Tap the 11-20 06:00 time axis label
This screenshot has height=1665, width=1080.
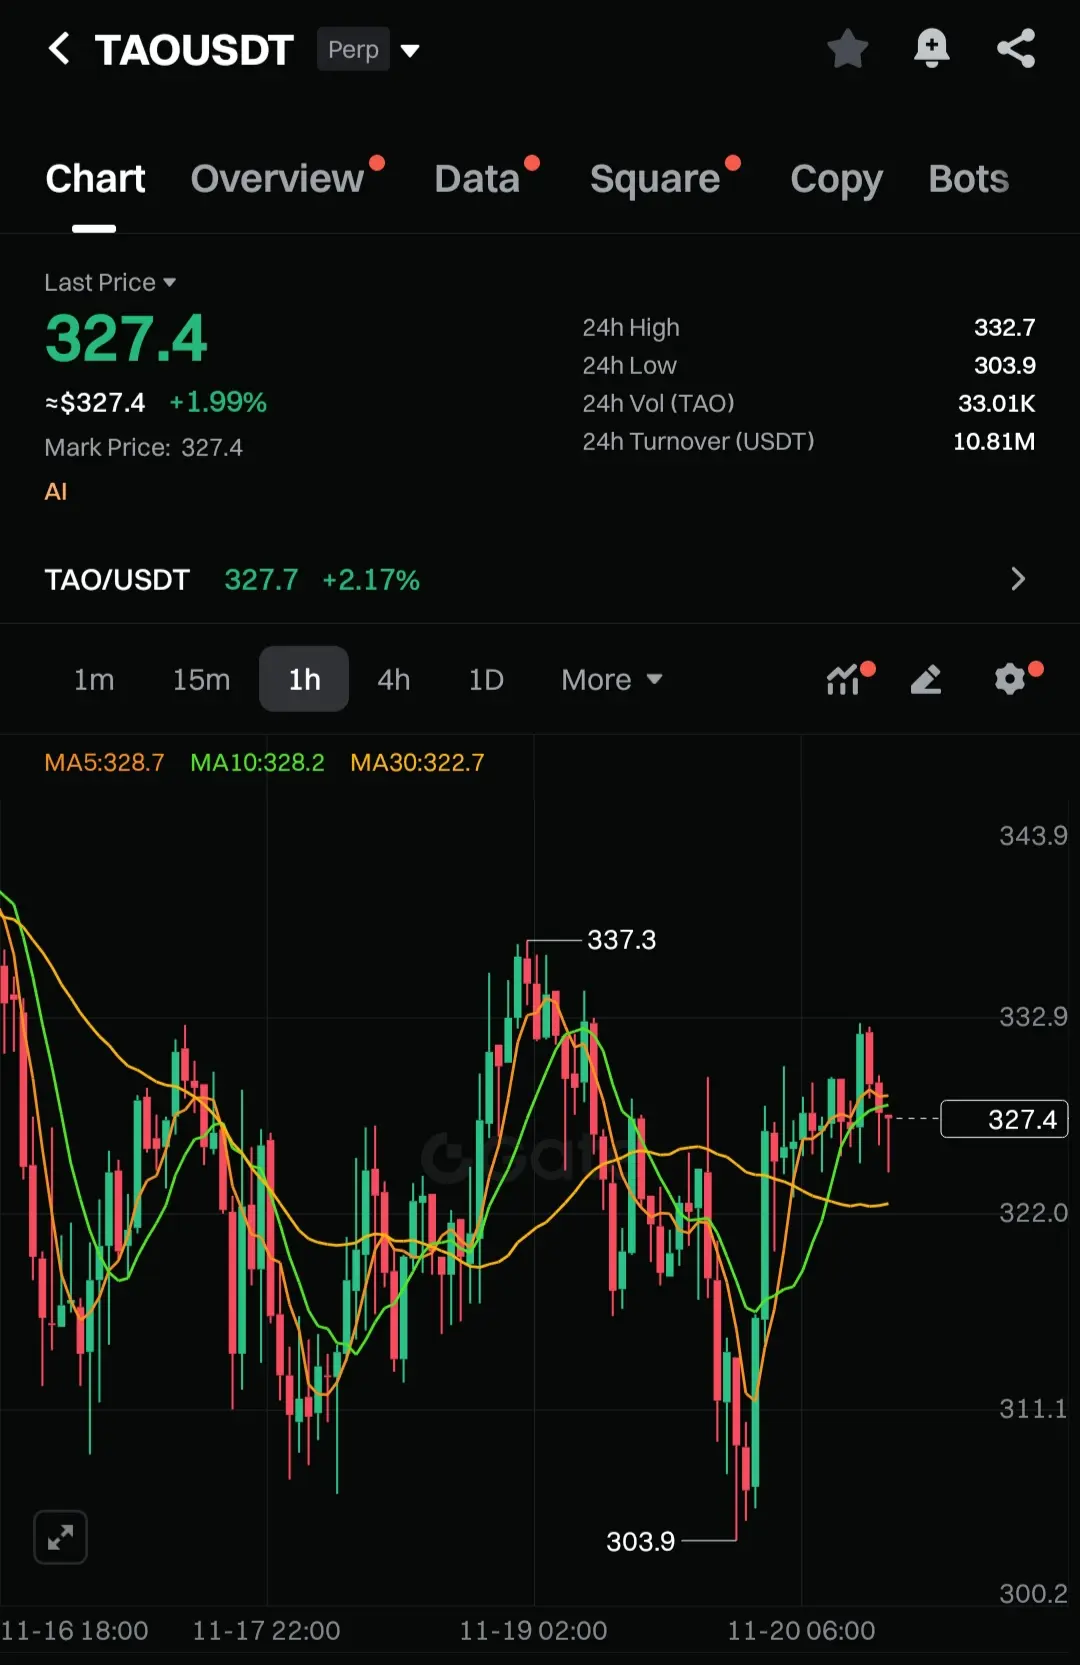click(x=801, y=1630)
